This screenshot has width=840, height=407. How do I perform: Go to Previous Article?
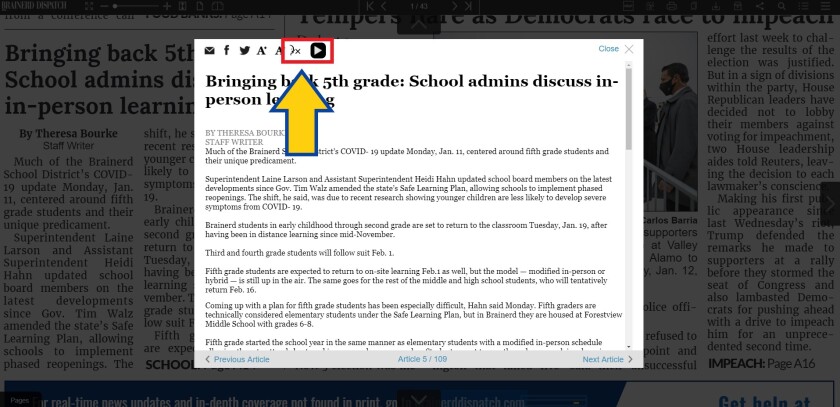(237, 359)
